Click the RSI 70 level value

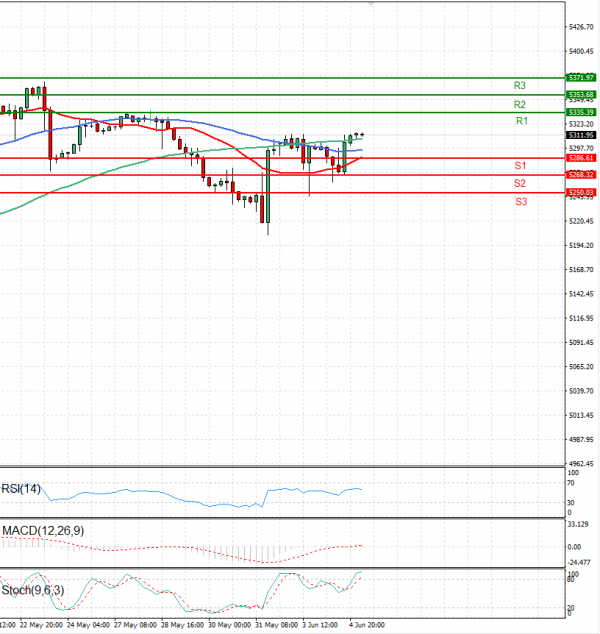point(571,483)
